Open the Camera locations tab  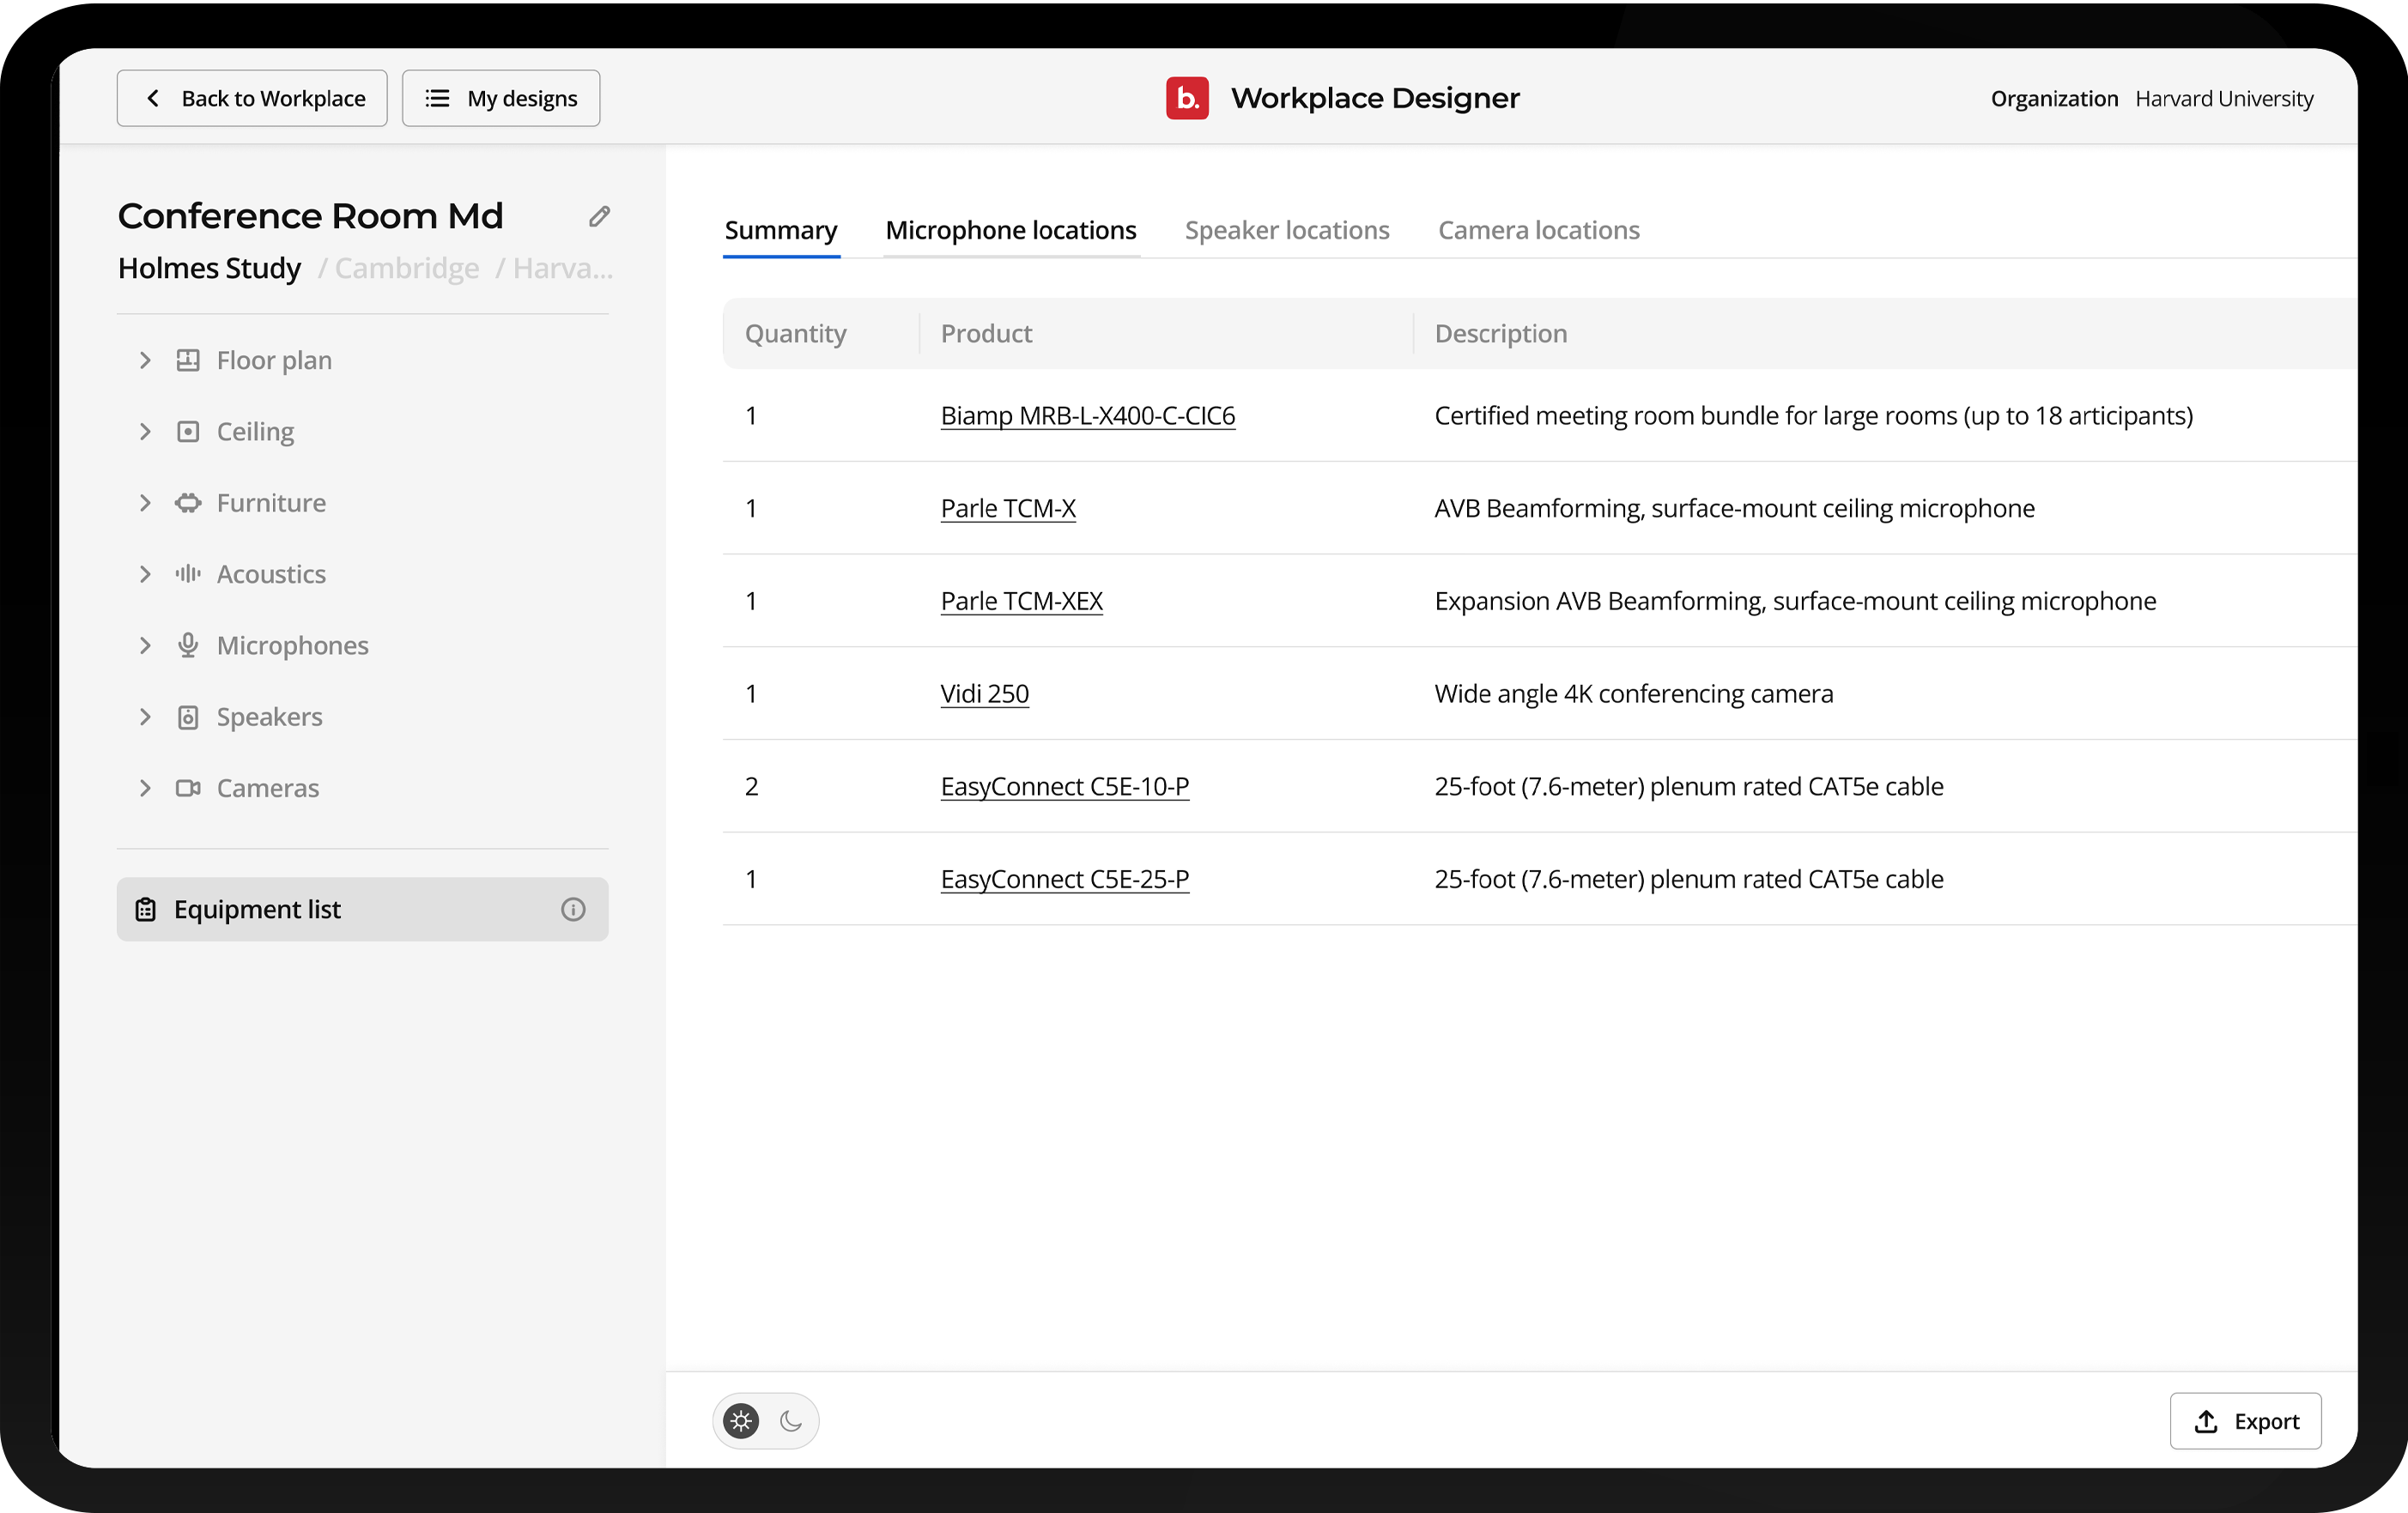1539,231
